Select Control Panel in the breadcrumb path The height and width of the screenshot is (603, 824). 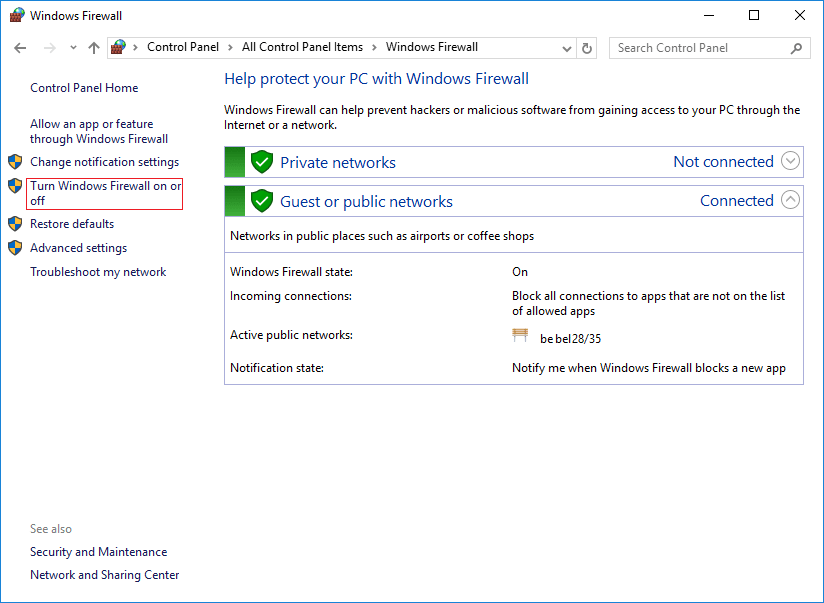(183, 47)
